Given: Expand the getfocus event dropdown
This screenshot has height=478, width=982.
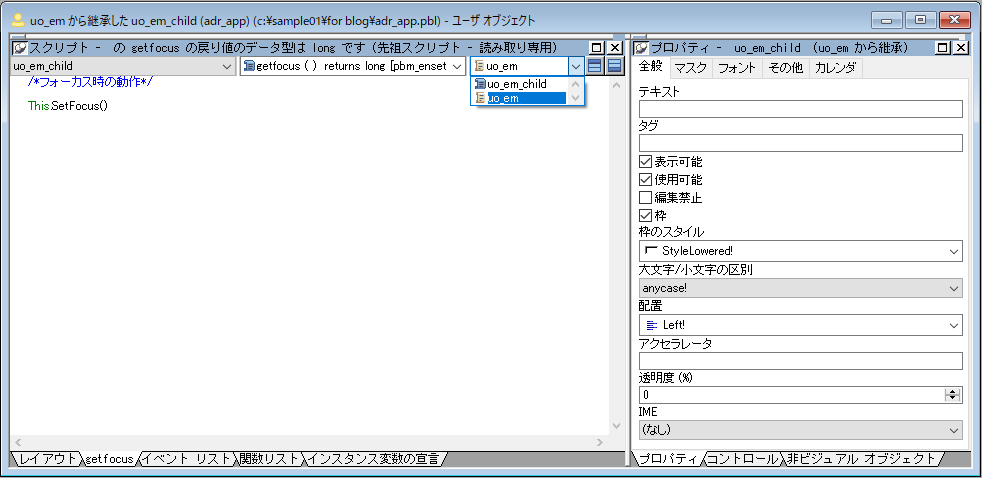Looking at the screenshot, I should (x=457, y=66).
